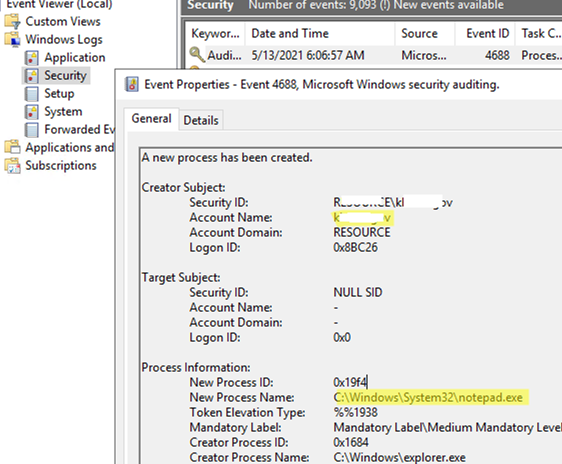Viewport: 562px width, 464px height.
Task: Click the Windows Logs folder icon
Action: pos(13,39)
